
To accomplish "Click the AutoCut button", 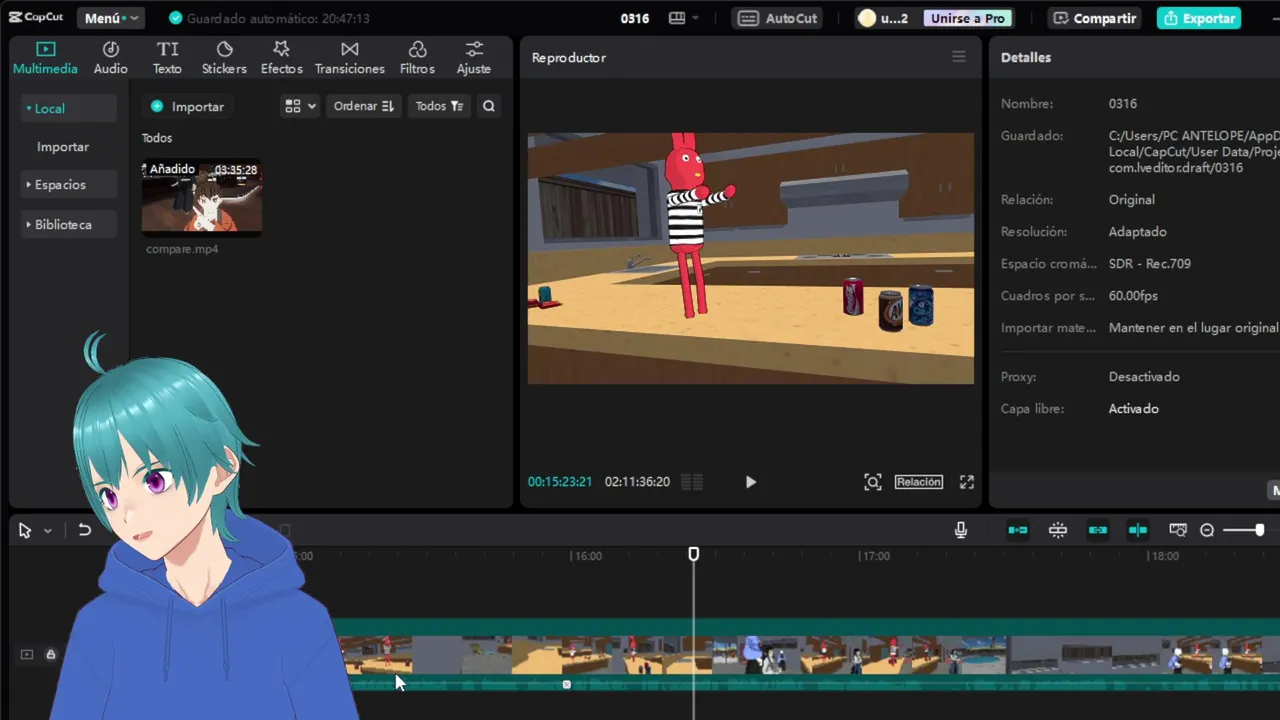I will tap(779, 18).
